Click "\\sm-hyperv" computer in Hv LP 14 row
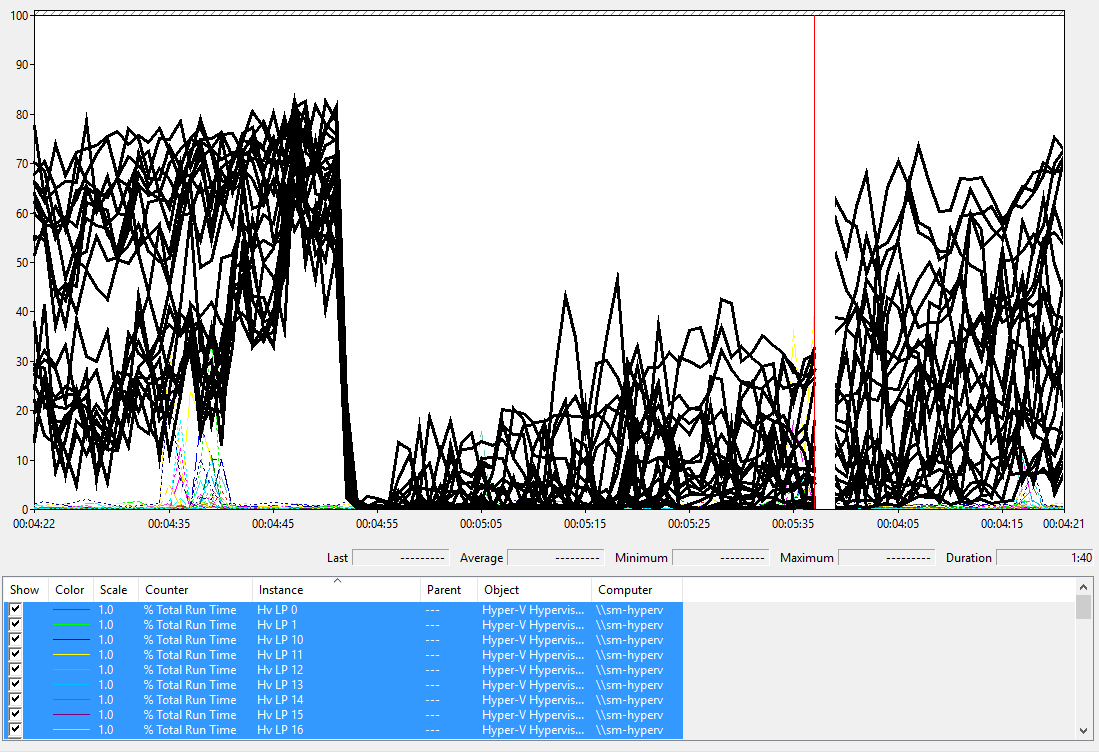This screenshot has width=1099, height=753. [x=629, y=700]
